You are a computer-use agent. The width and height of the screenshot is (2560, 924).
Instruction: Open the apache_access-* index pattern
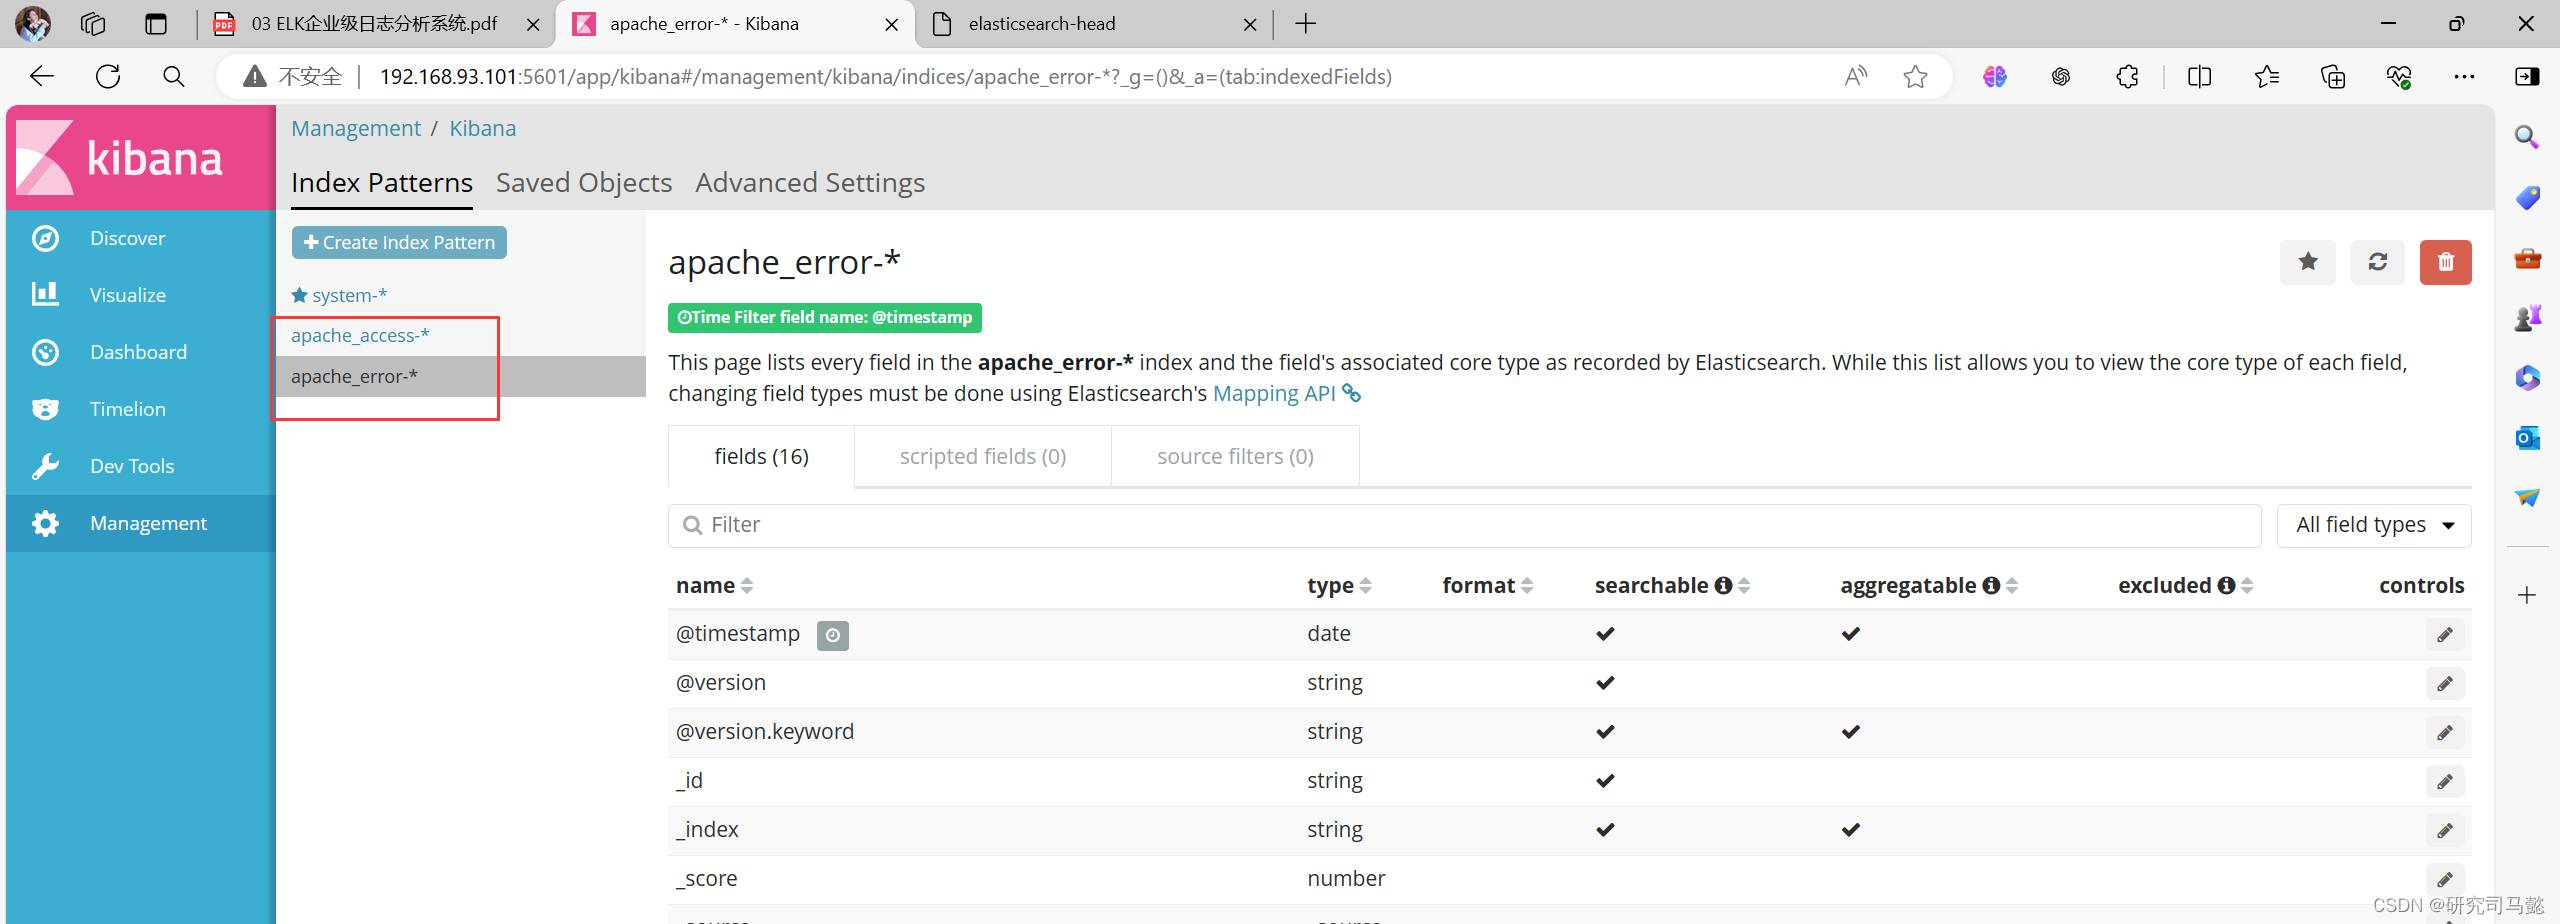[360, 336]
